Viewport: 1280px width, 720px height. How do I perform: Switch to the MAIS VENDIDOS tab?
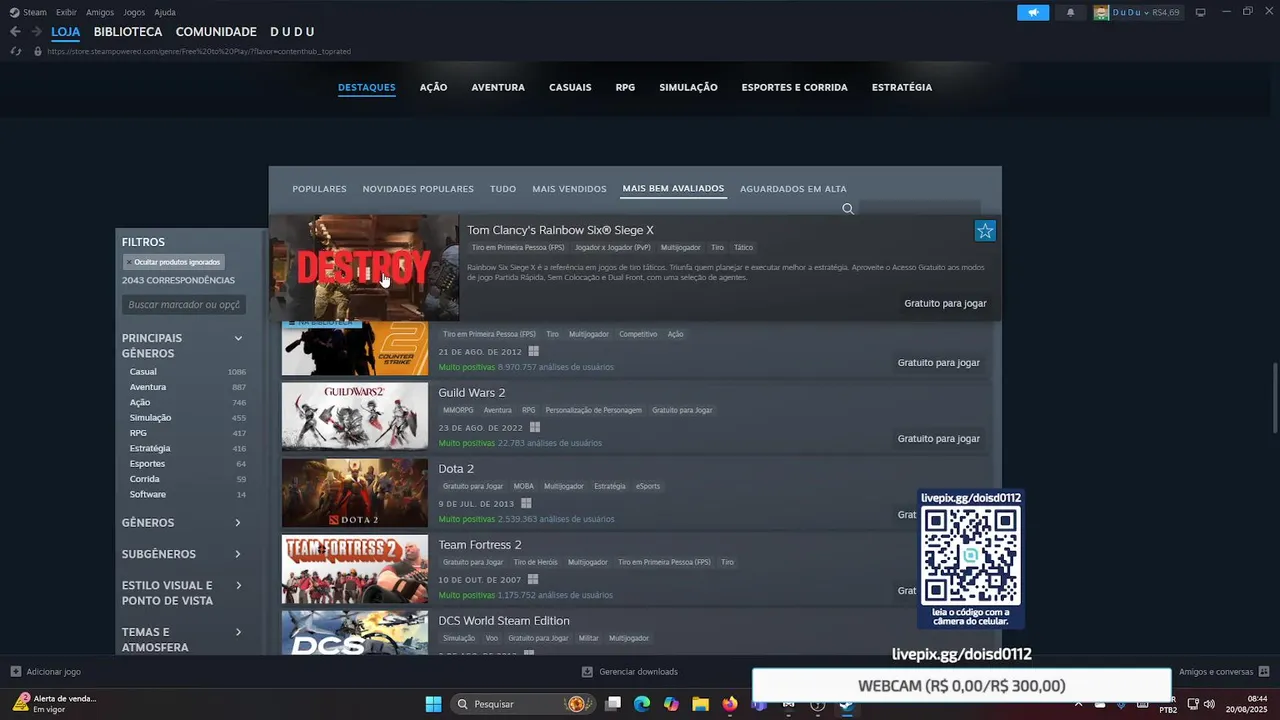[569, 189]
